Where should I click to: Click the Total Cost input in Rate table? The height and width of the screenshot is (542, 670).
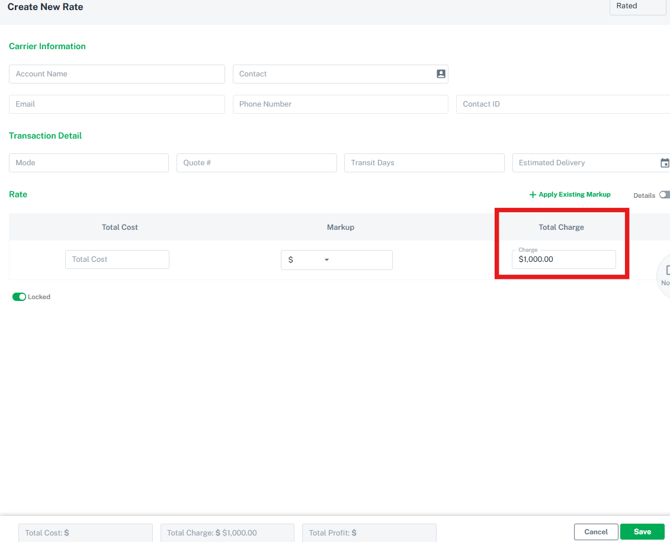click(x=117, y=260)
